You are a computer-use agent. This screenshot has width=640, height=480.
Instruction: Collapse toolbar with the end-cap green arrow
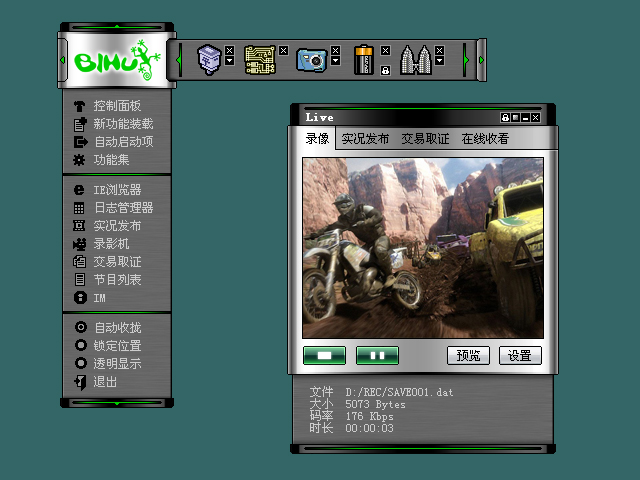(482, 60)
